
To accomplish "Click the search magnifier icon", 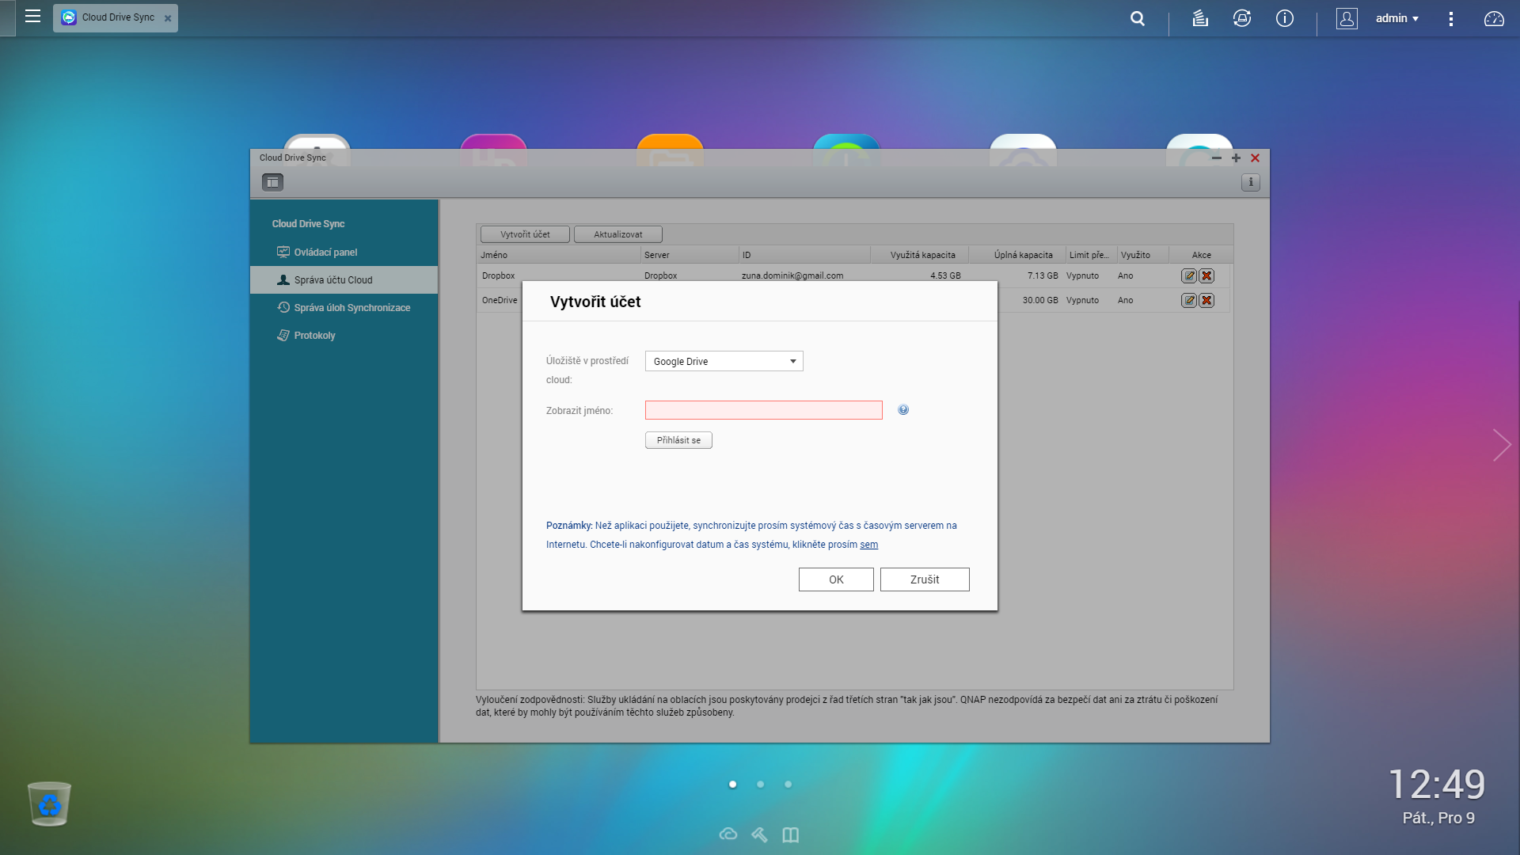I will (x=1137, y=18).
